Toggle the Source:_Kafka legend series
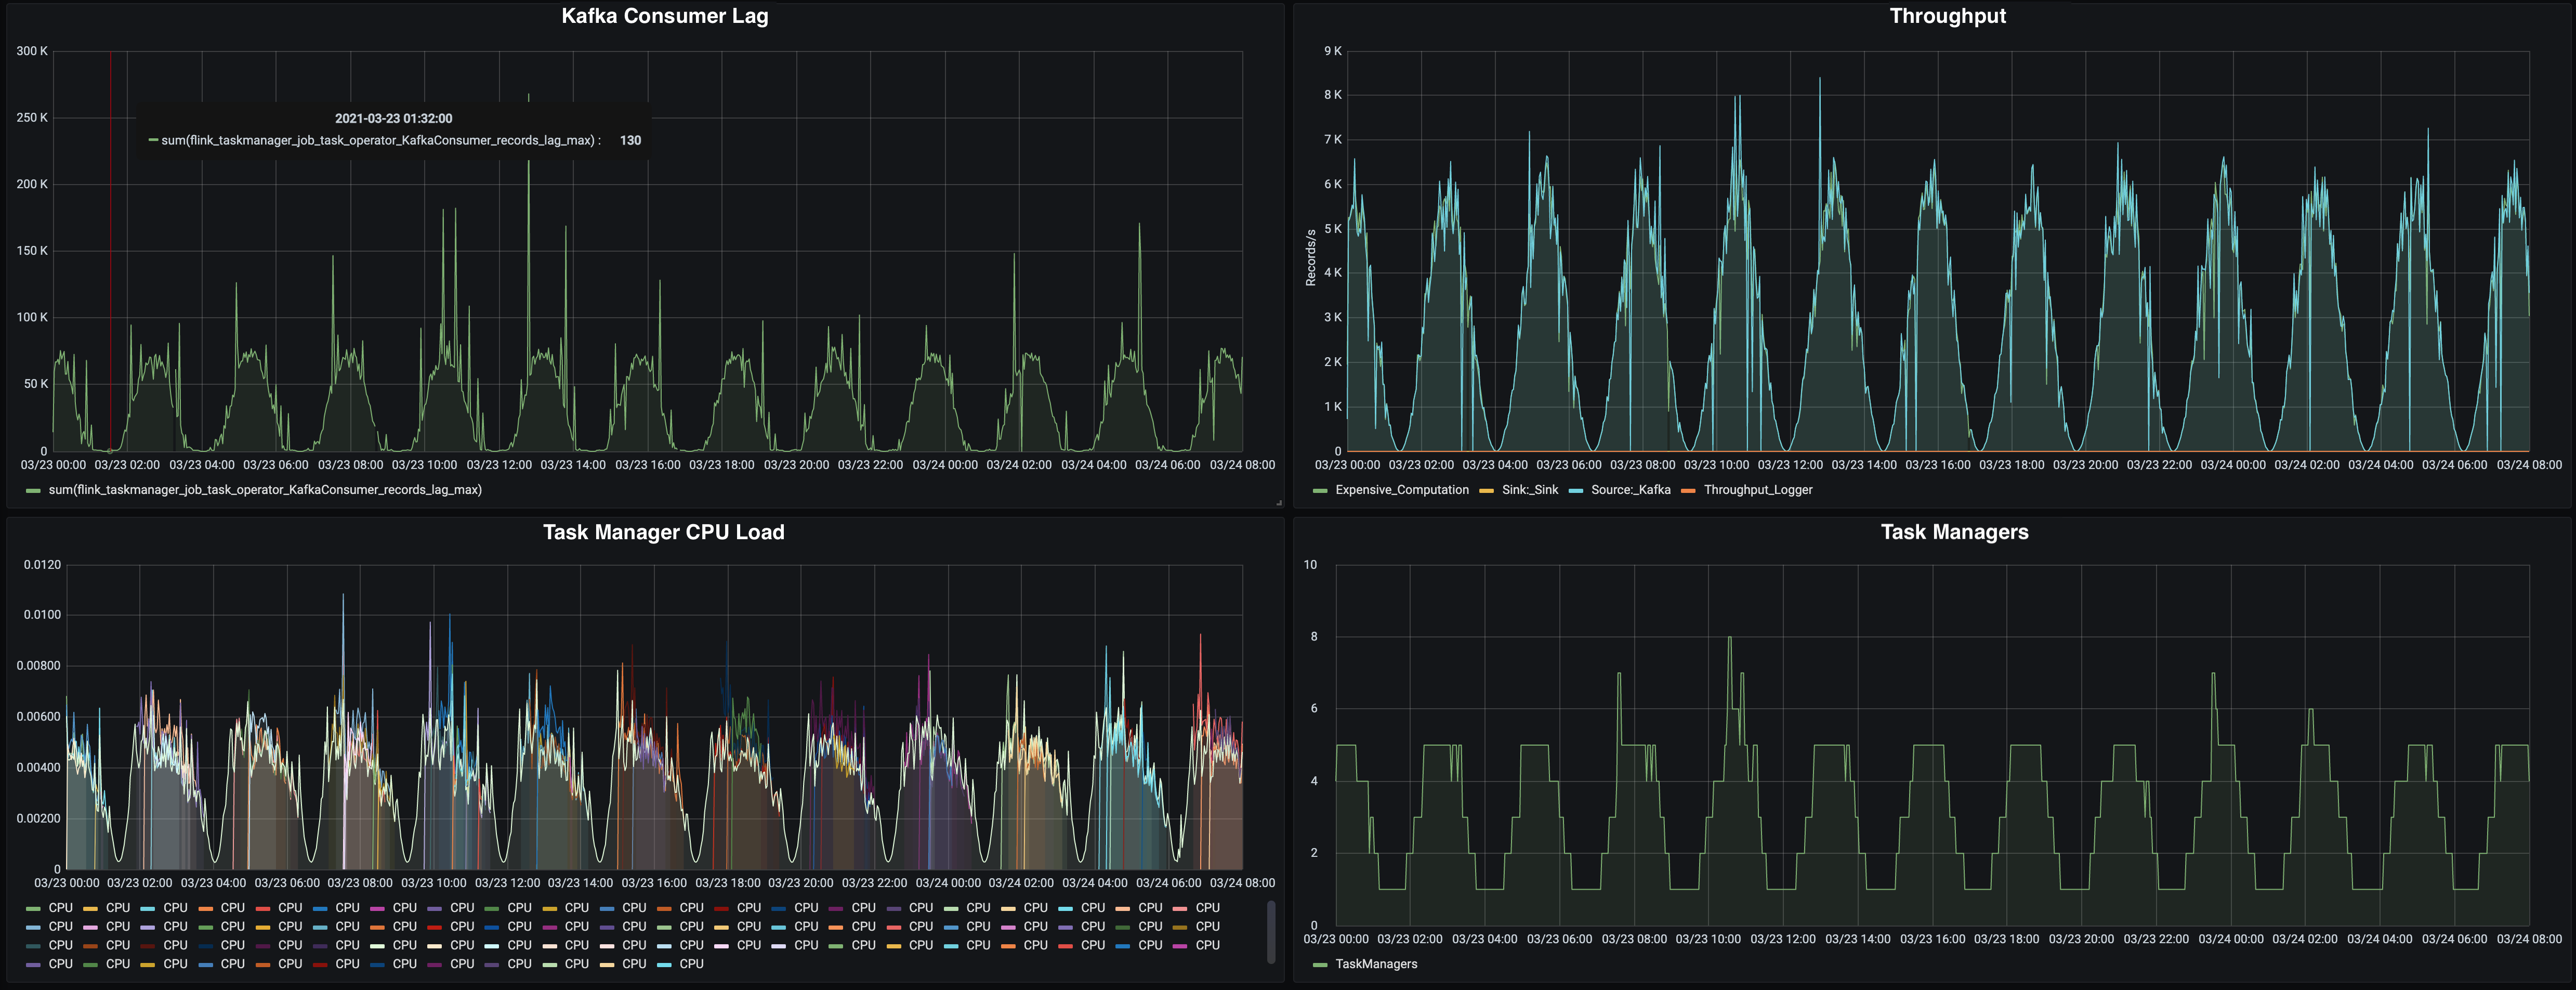2576x990 pixels. coord(1630,490)
